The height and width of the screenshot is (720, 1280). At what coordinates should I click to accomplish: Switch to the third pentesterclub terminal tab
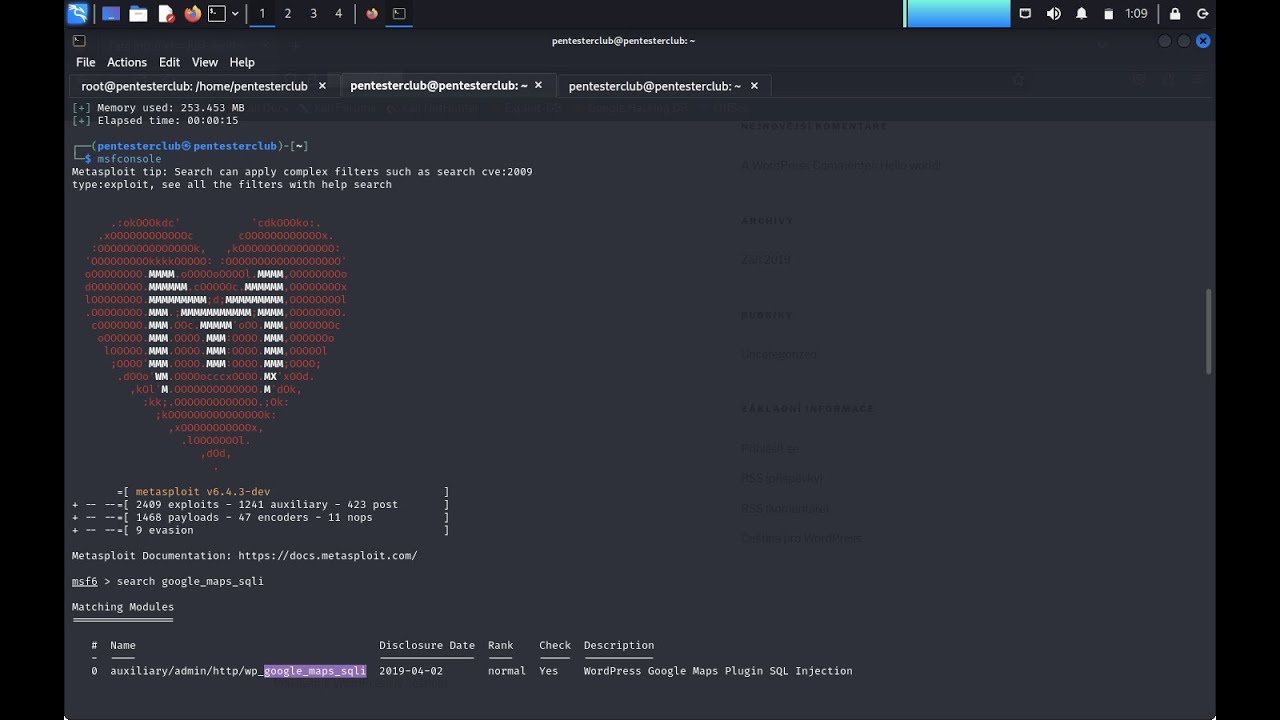point(655,86)
